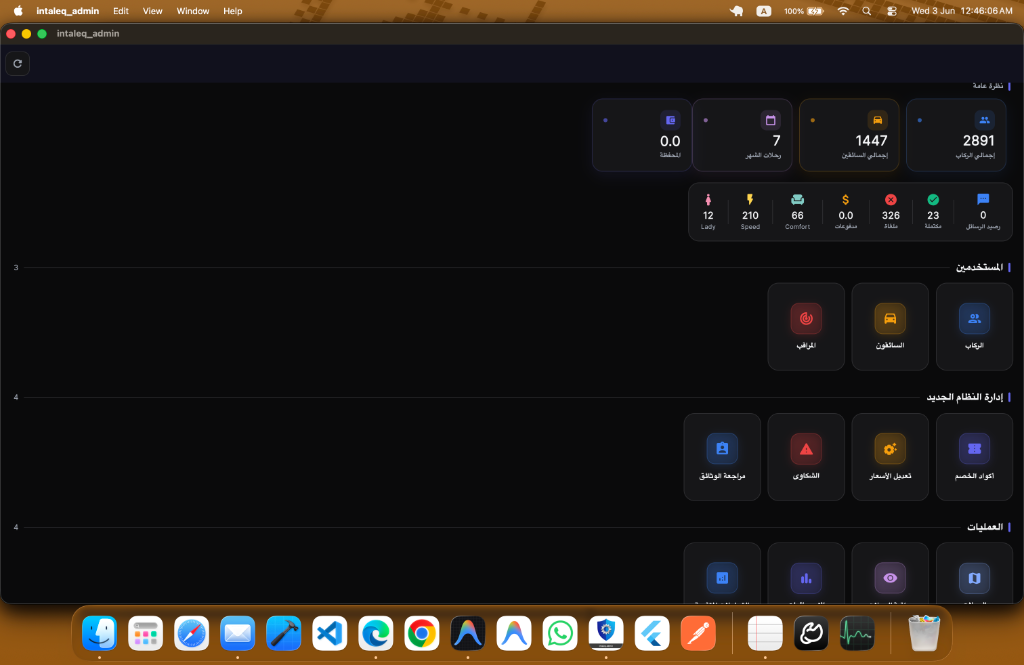This screenshot has height=665, width=1024.
Task: Open the Apple menu
Action: pyautogui.click(x=18, y=11)
